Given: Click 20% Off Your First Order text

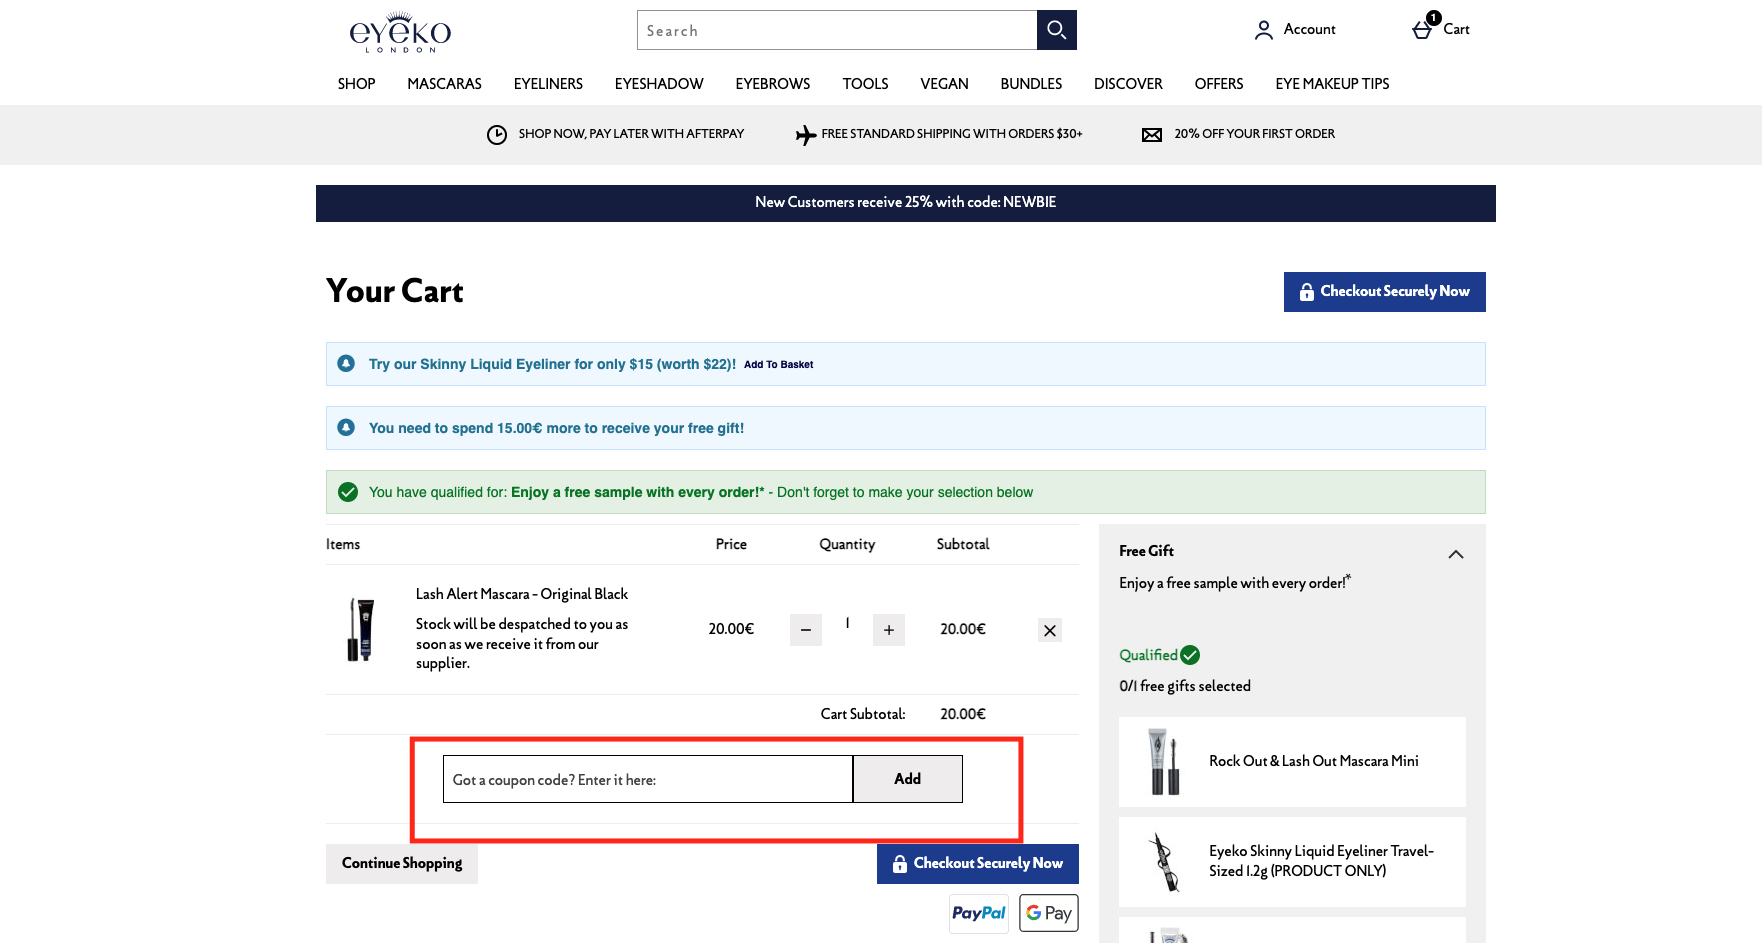Looking at the screenshot, I should tap(1254, 134).
